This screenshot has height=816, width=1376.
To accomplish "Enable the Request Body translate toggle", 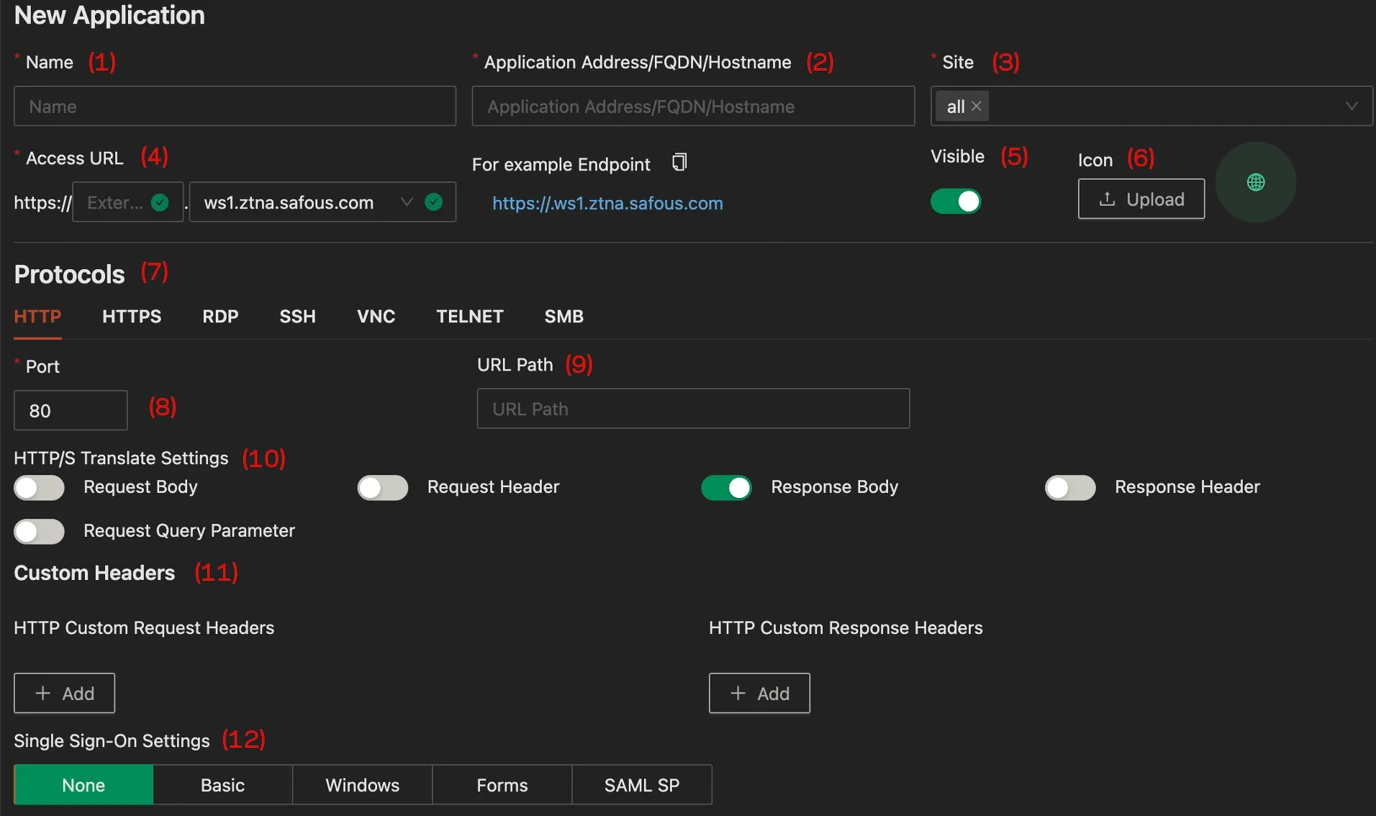I will (x=38, y=487).
